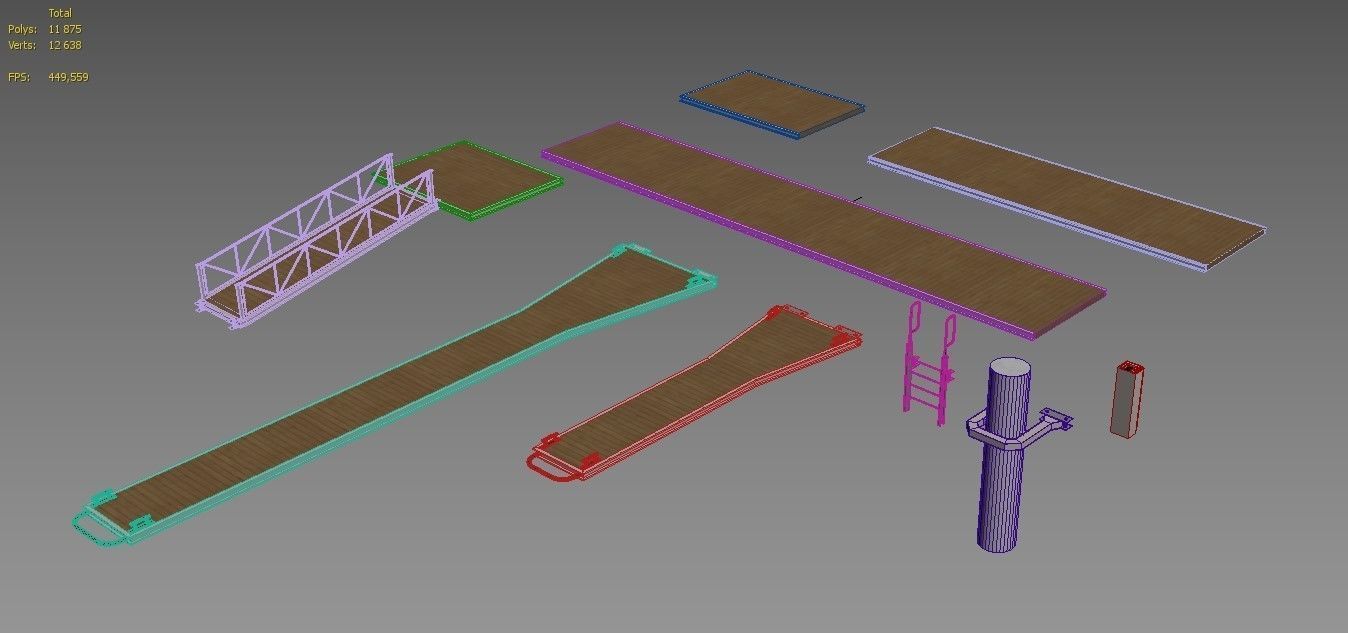Click the FPS value 449,559
Image resolution: width=1348 pixels, height=633 pixels.
pyautogui.click(x=68, y=77)
